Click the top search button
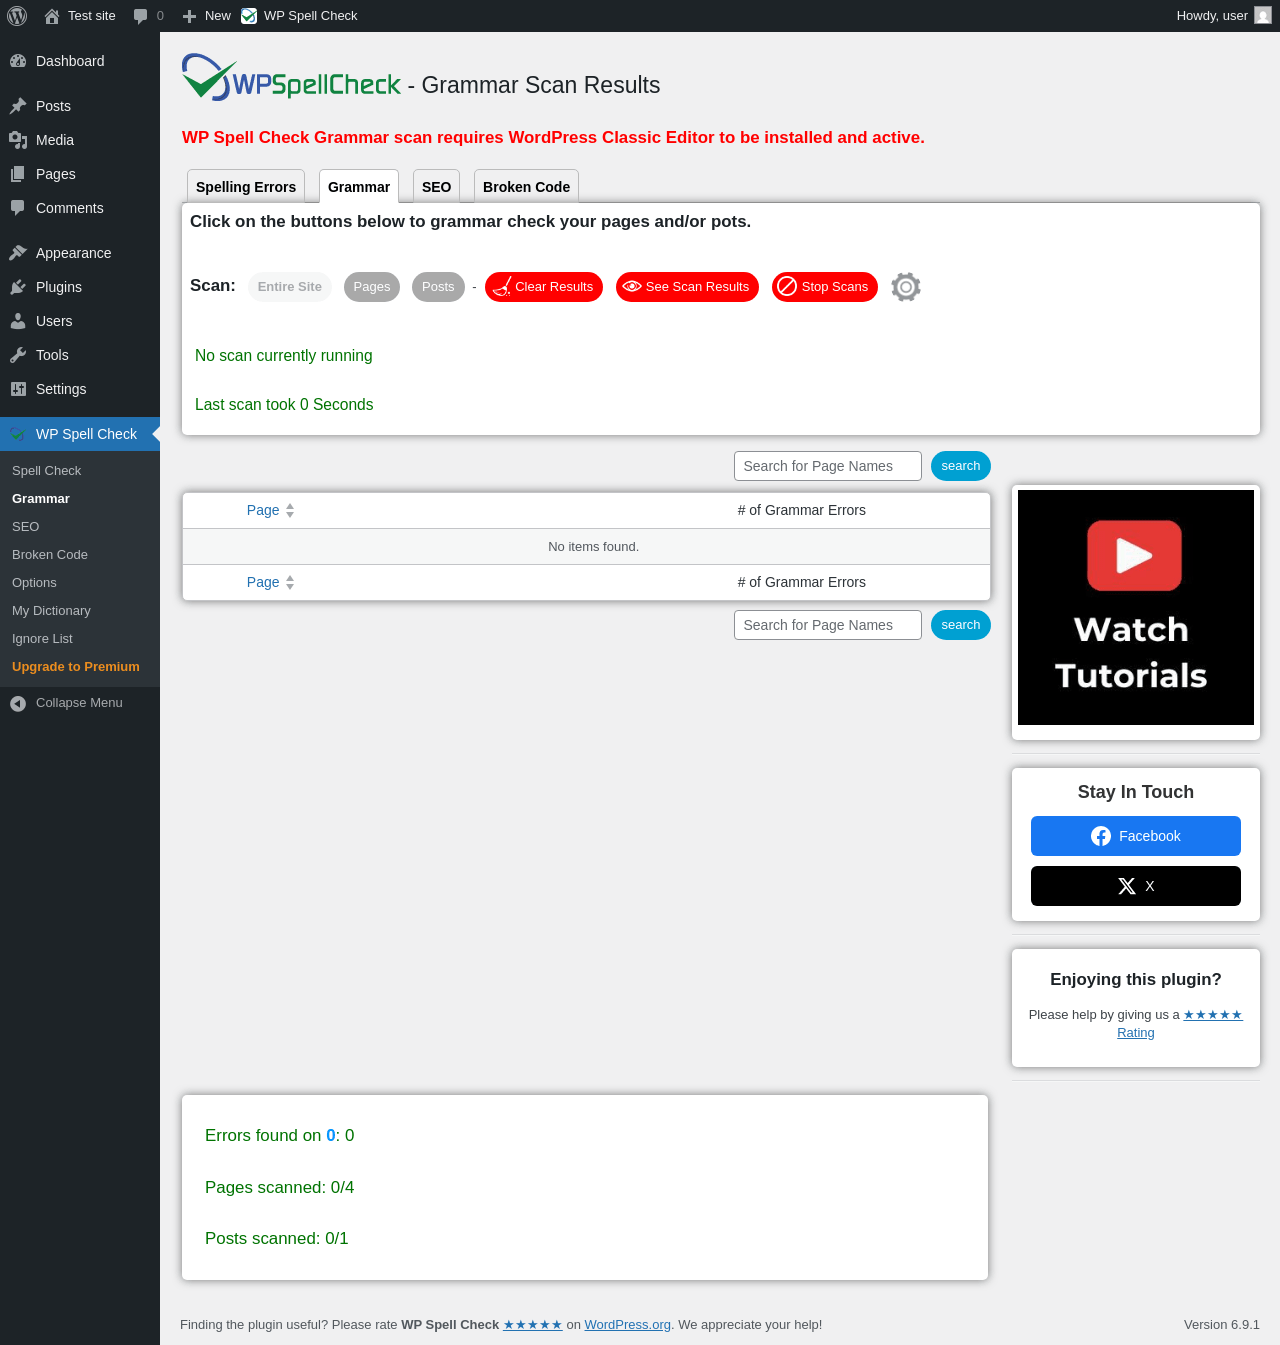The width and height of the screenshot is (1280, 1345). pyautogui.click(x=961, y=466)
